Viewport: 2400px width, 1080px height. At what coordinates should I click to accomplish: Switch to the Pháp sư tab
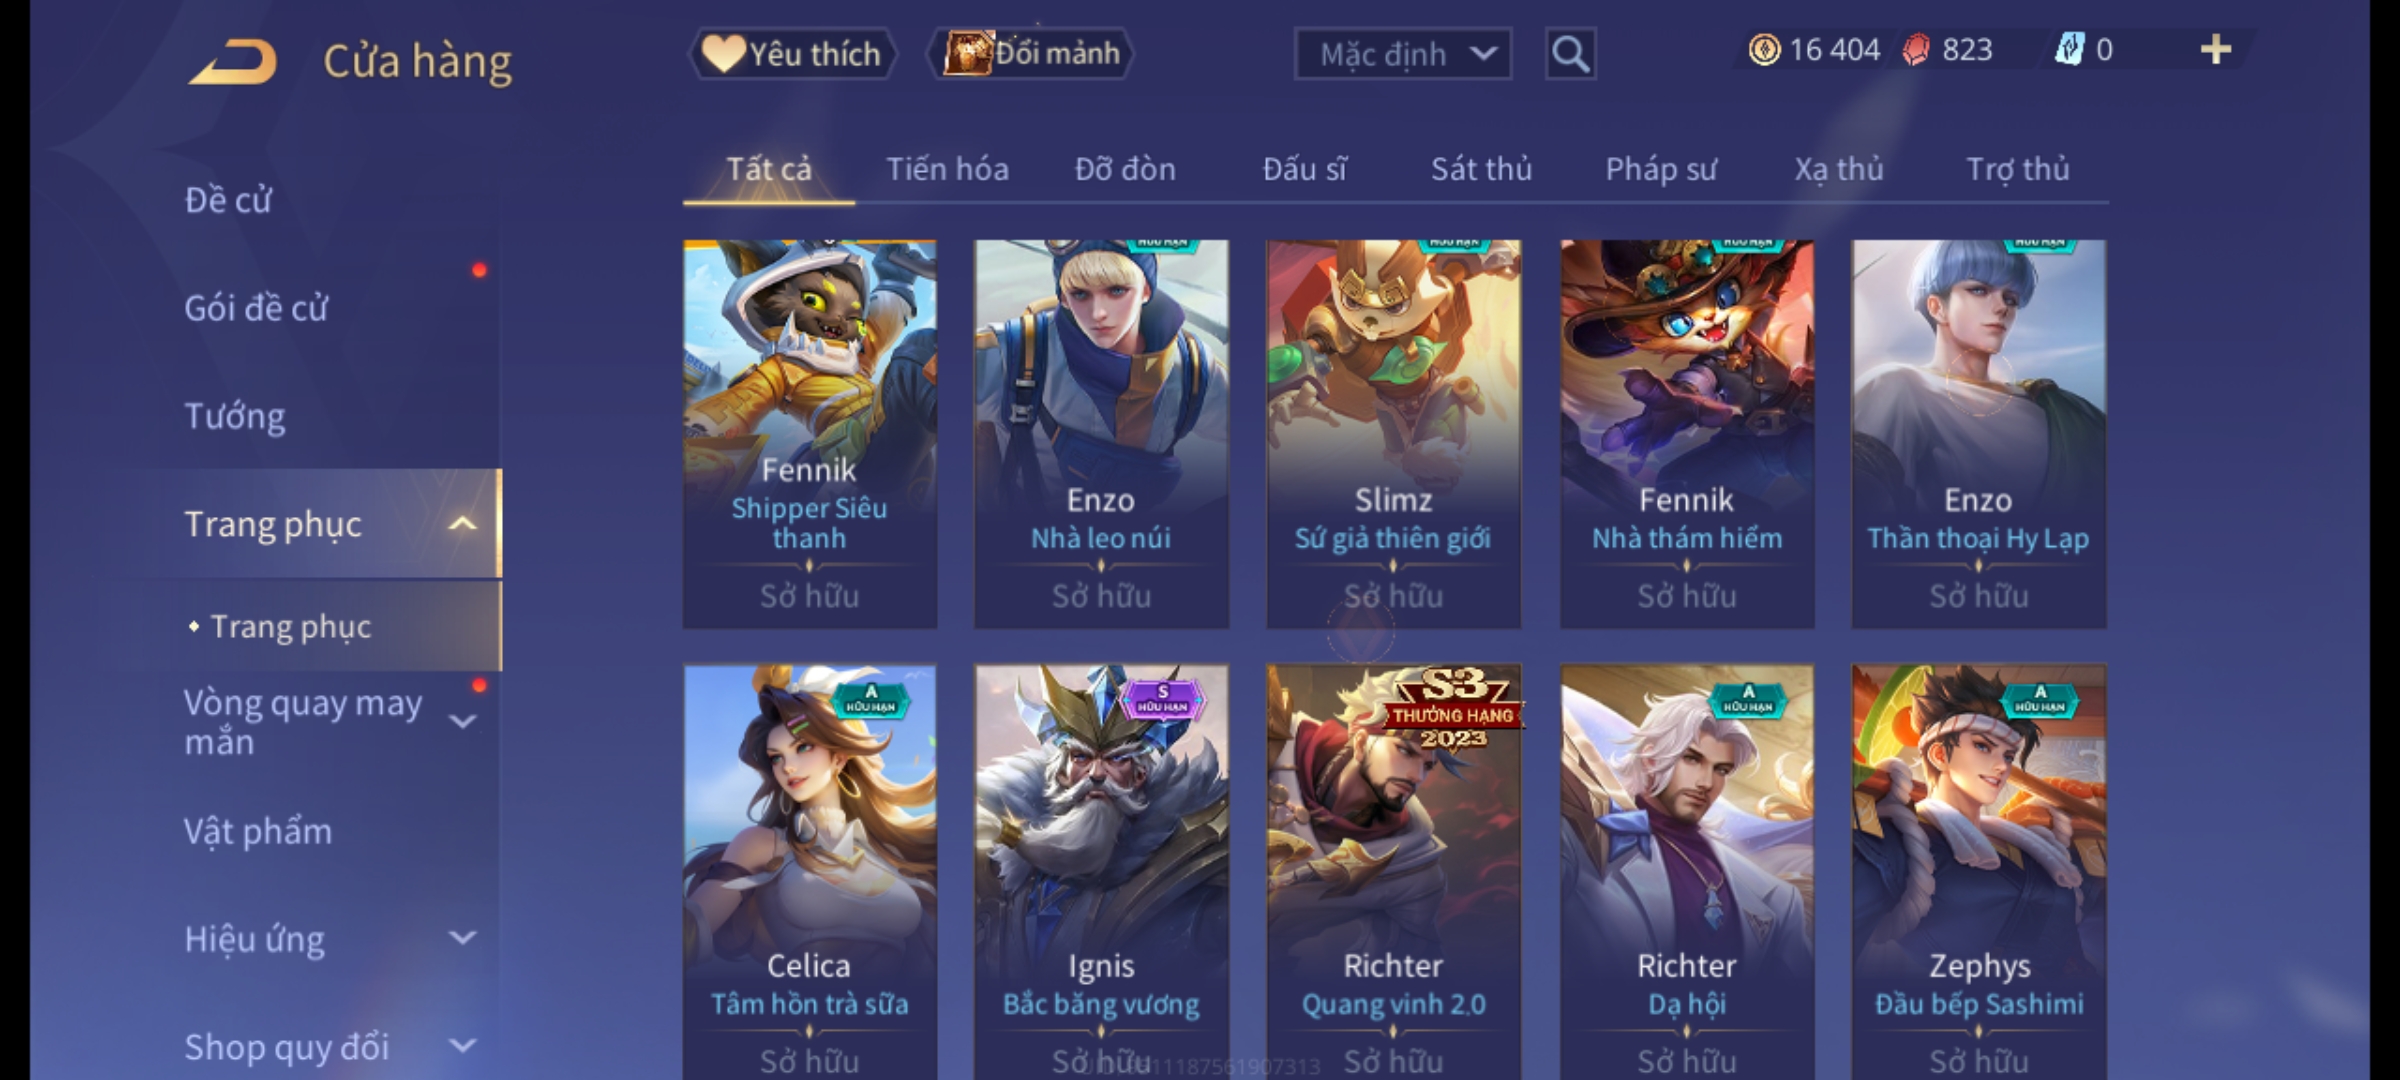click(x=1660, y=169)
